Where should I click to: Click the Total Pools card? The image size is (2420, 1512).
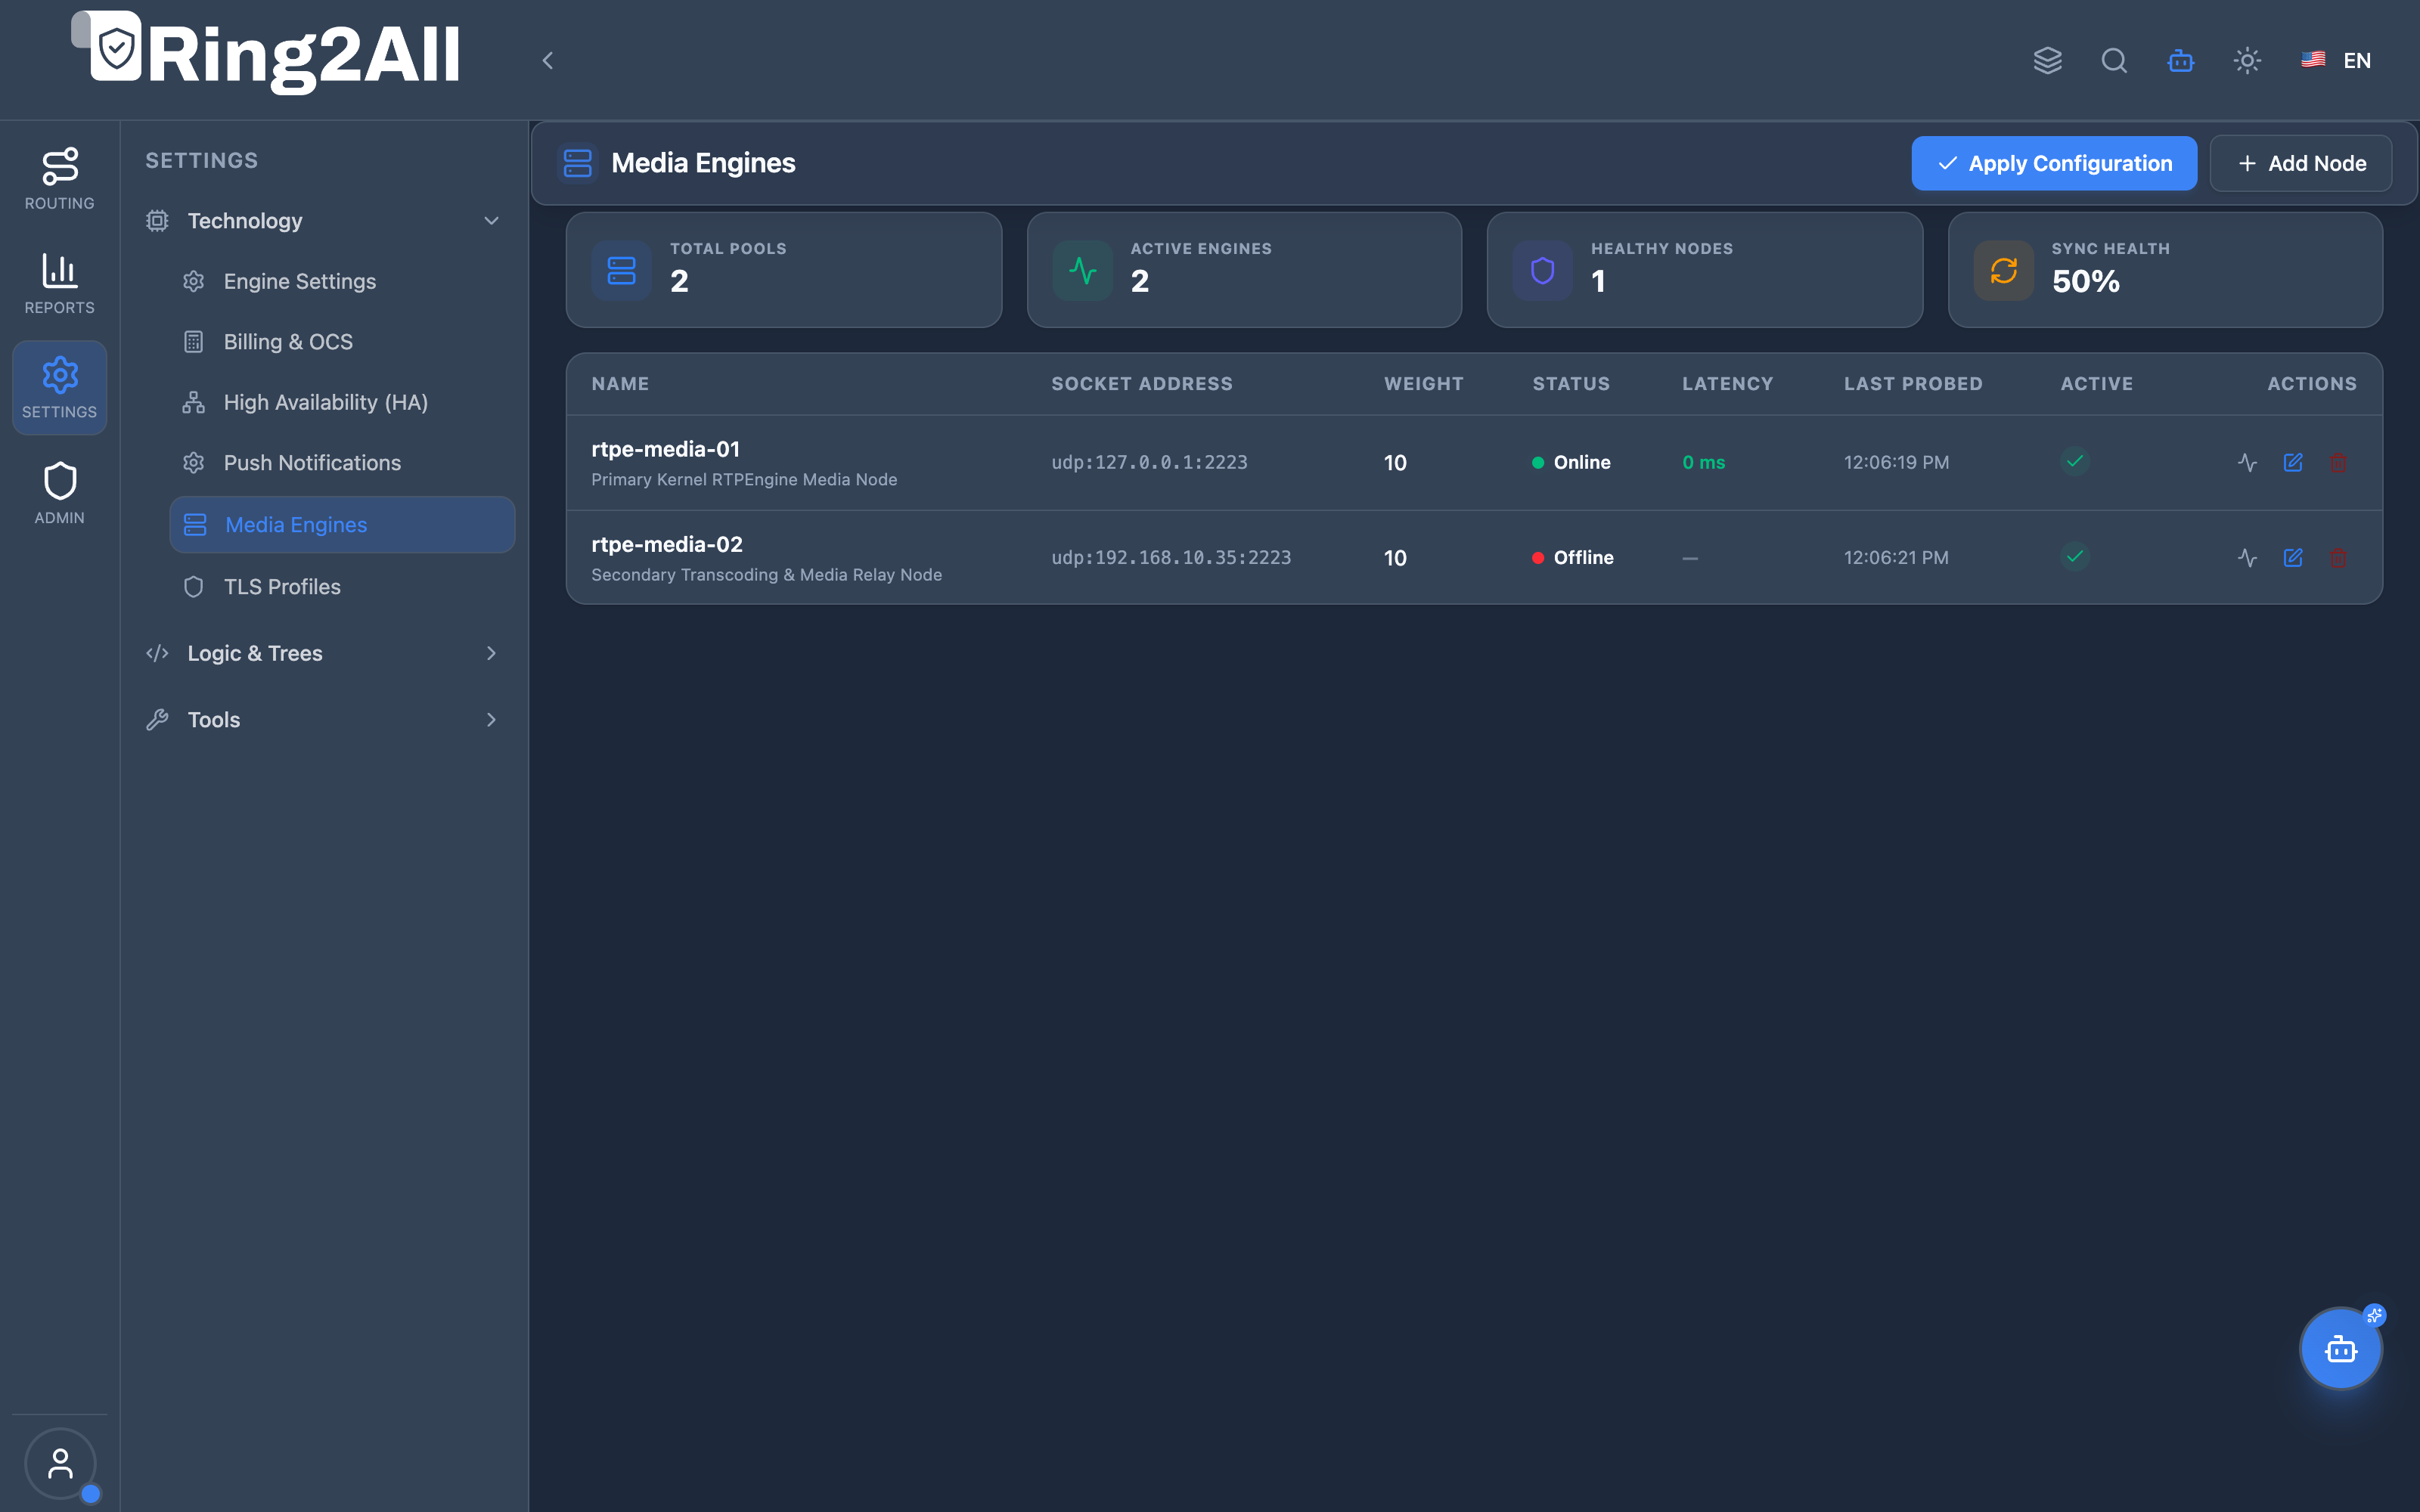click(x=784, y=270)
